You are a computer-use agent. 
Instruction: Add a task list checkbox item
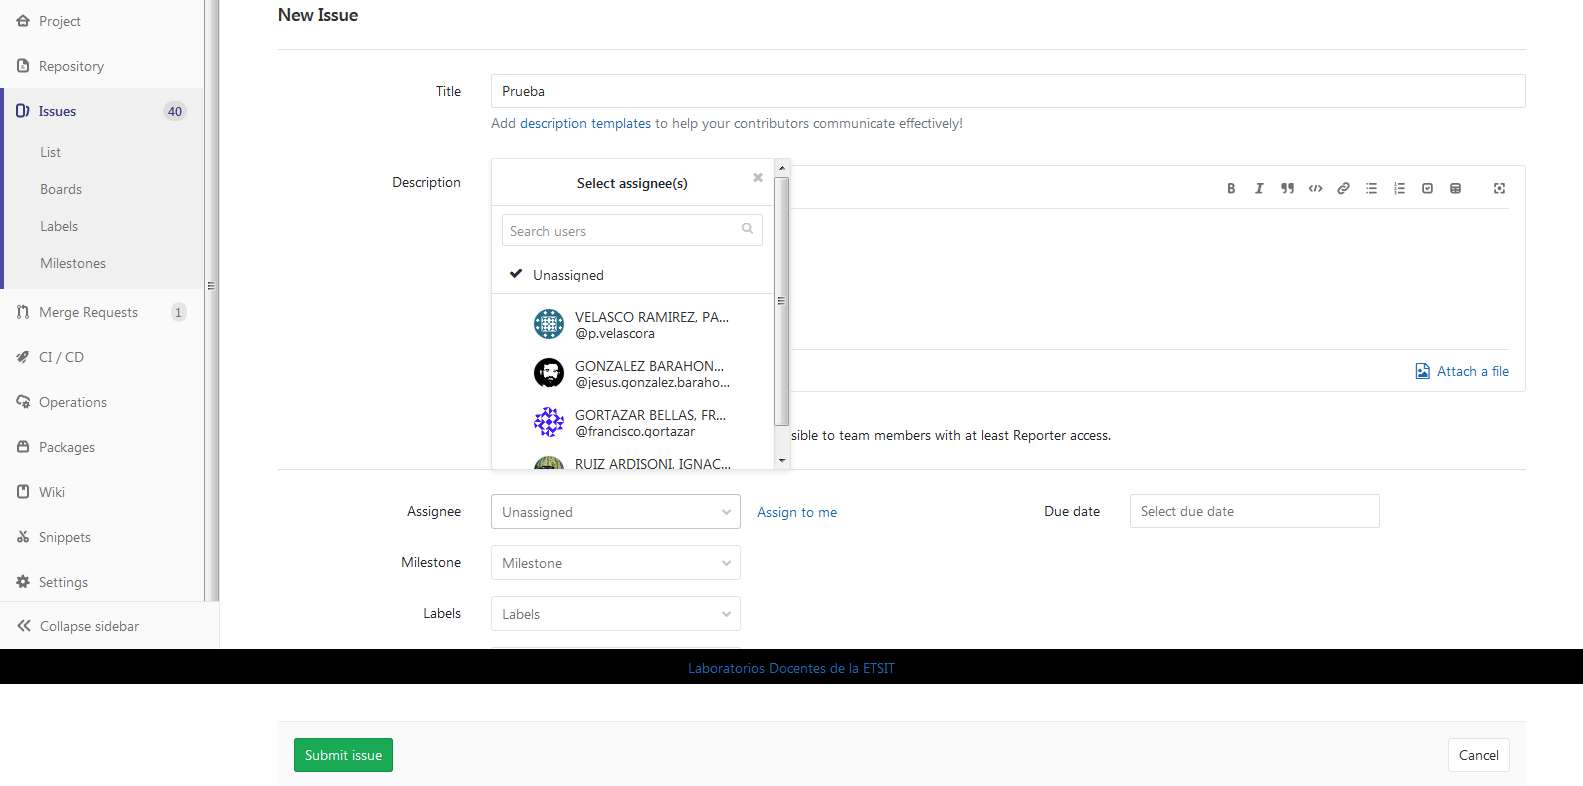point(1427,188)
